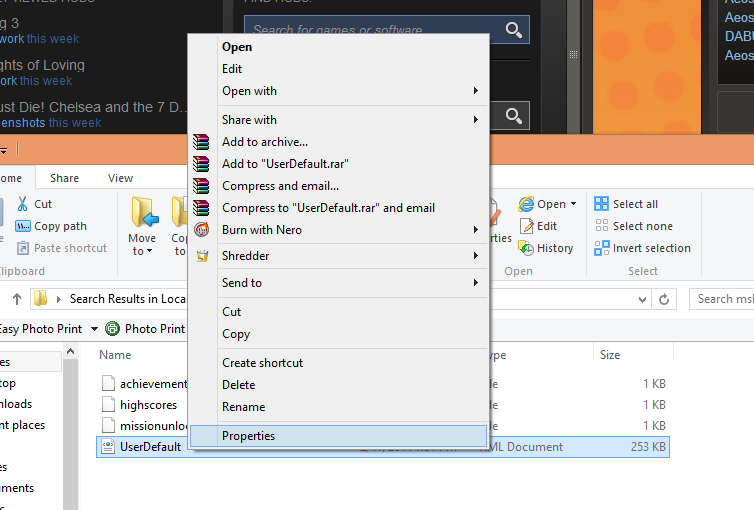Open the address bar history dropdown
Screen dimensions: 754x510
tap(642, 299)
